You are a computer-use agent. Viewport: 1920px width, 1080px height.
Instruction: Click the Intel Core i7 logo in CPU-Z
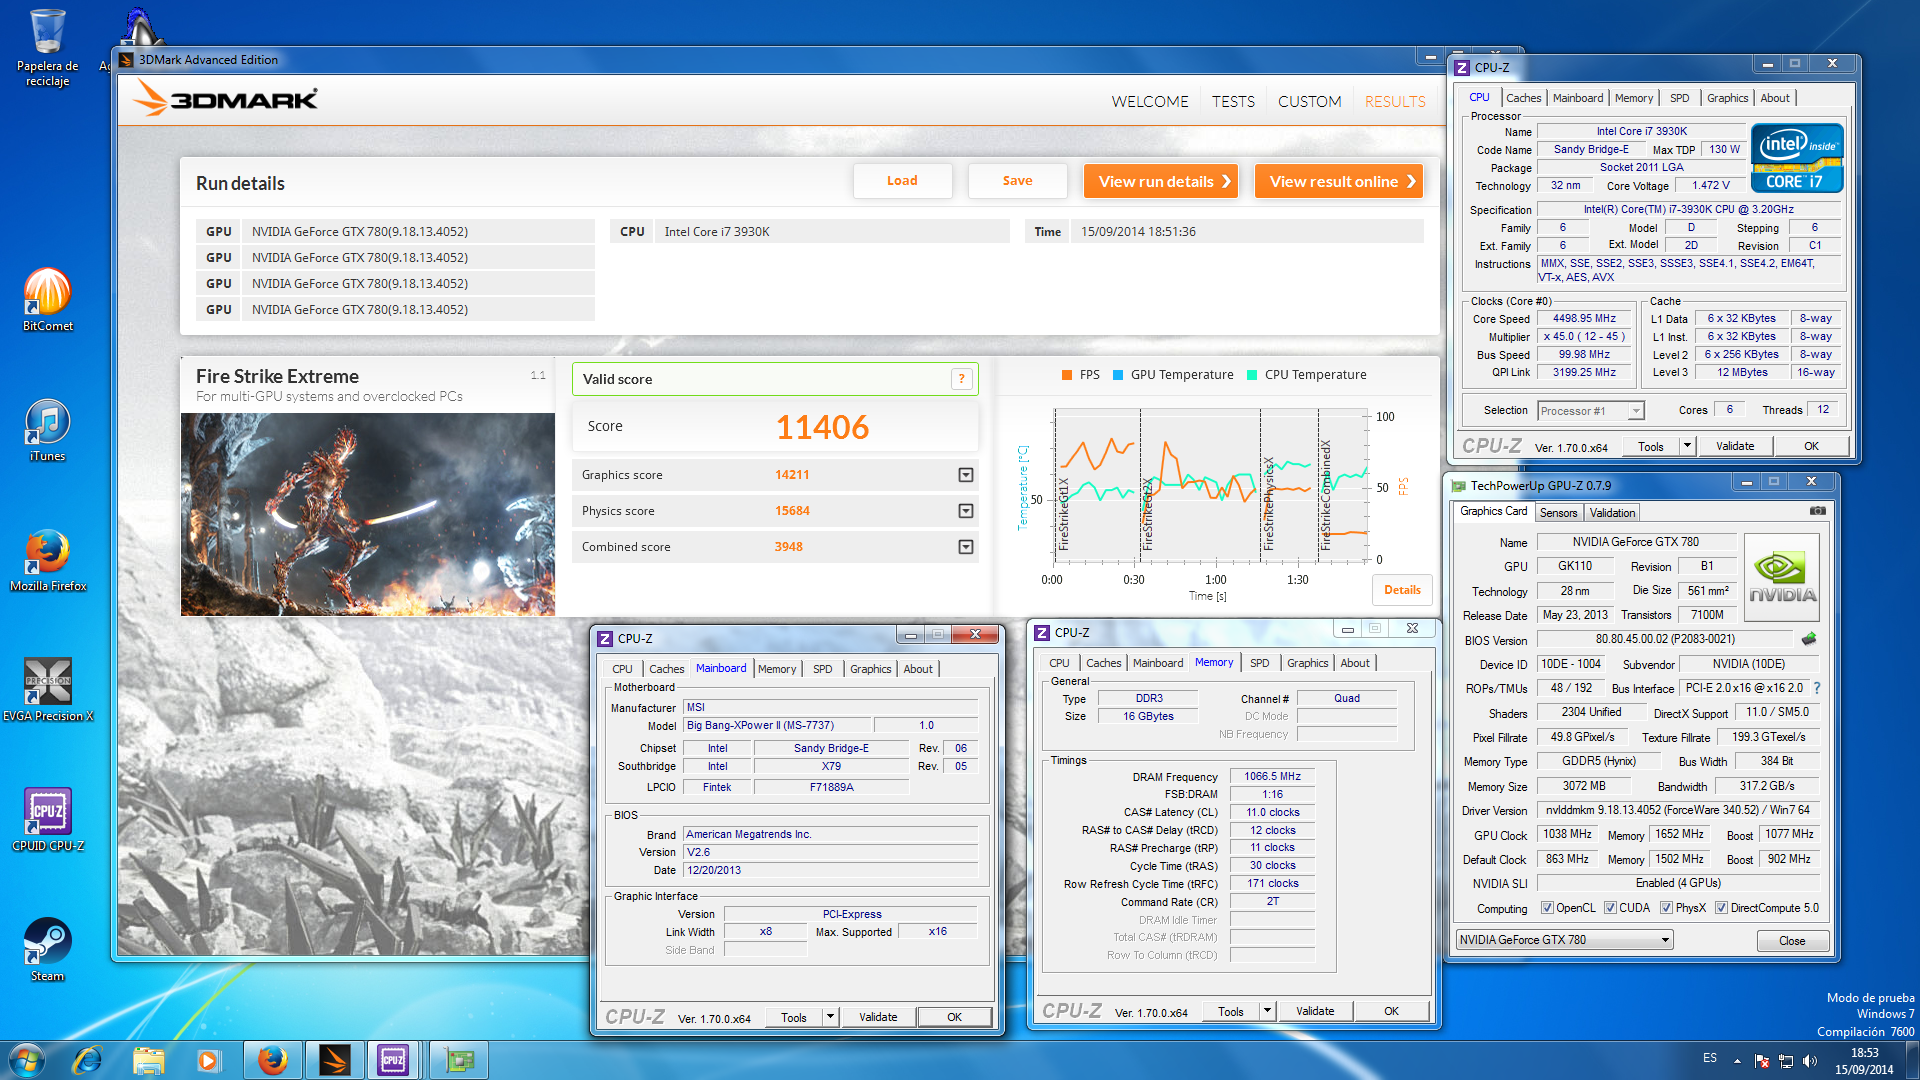[1796, 157]
